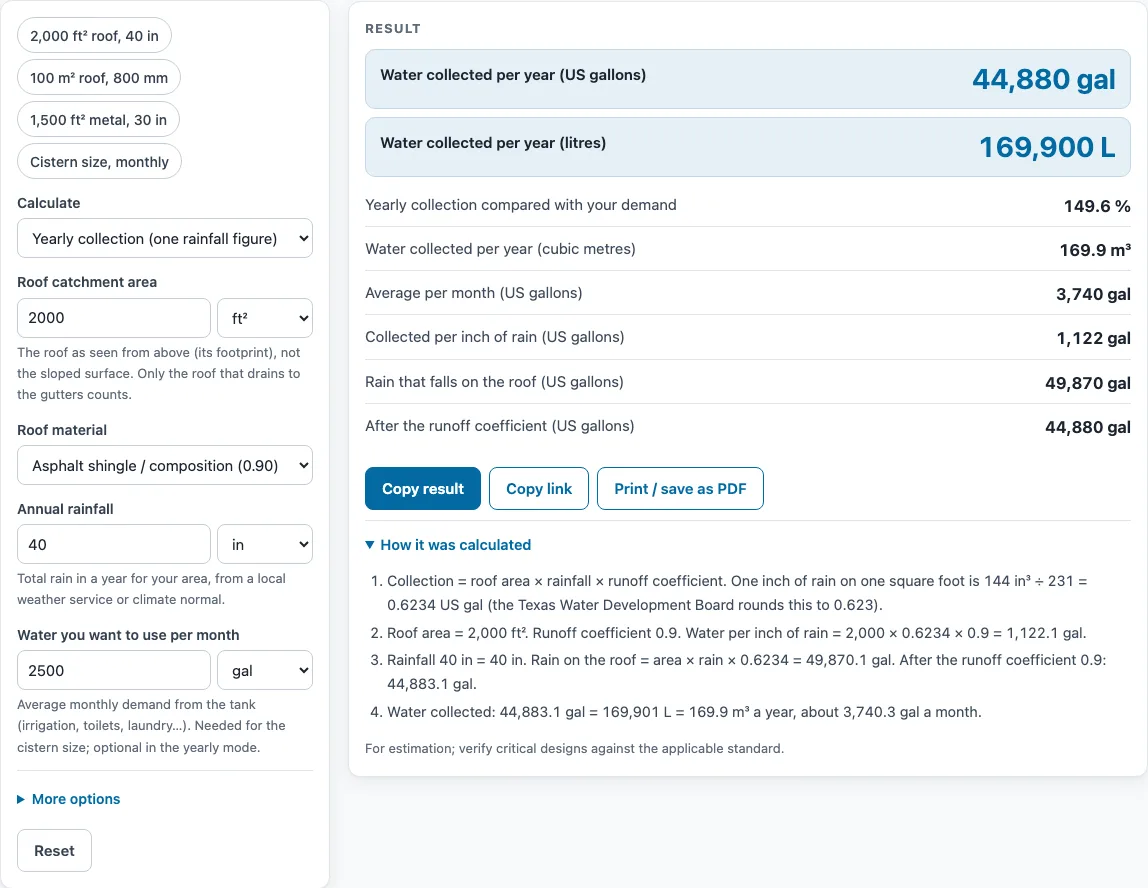Apply the "100 m² roof, 800 mm" preset
Image resolution: width=1148 pixels, height=888 pixels.
click(x=99, y=78)
